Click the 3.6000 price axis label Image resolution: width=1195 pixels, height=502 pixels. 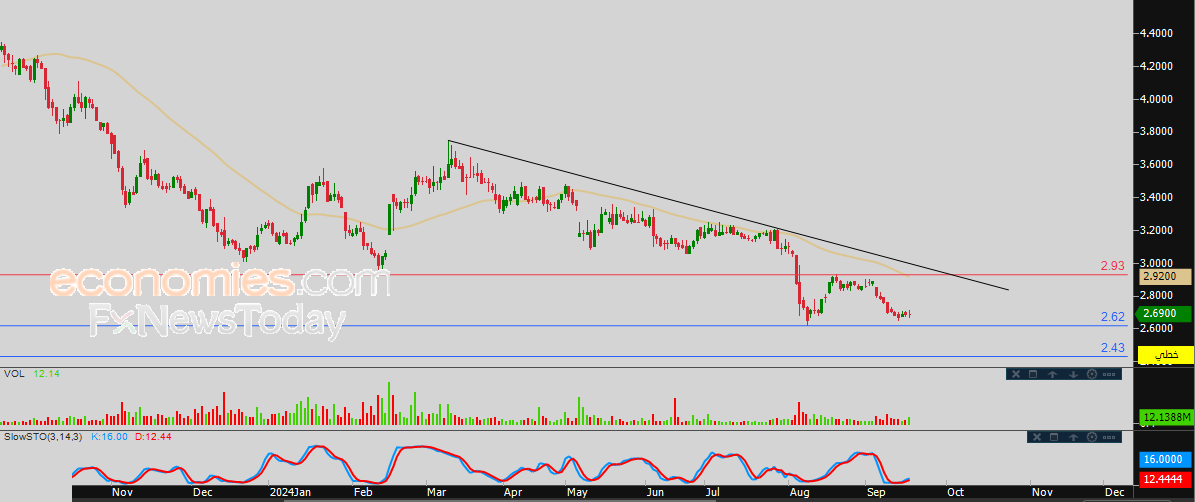(1155, 165)
